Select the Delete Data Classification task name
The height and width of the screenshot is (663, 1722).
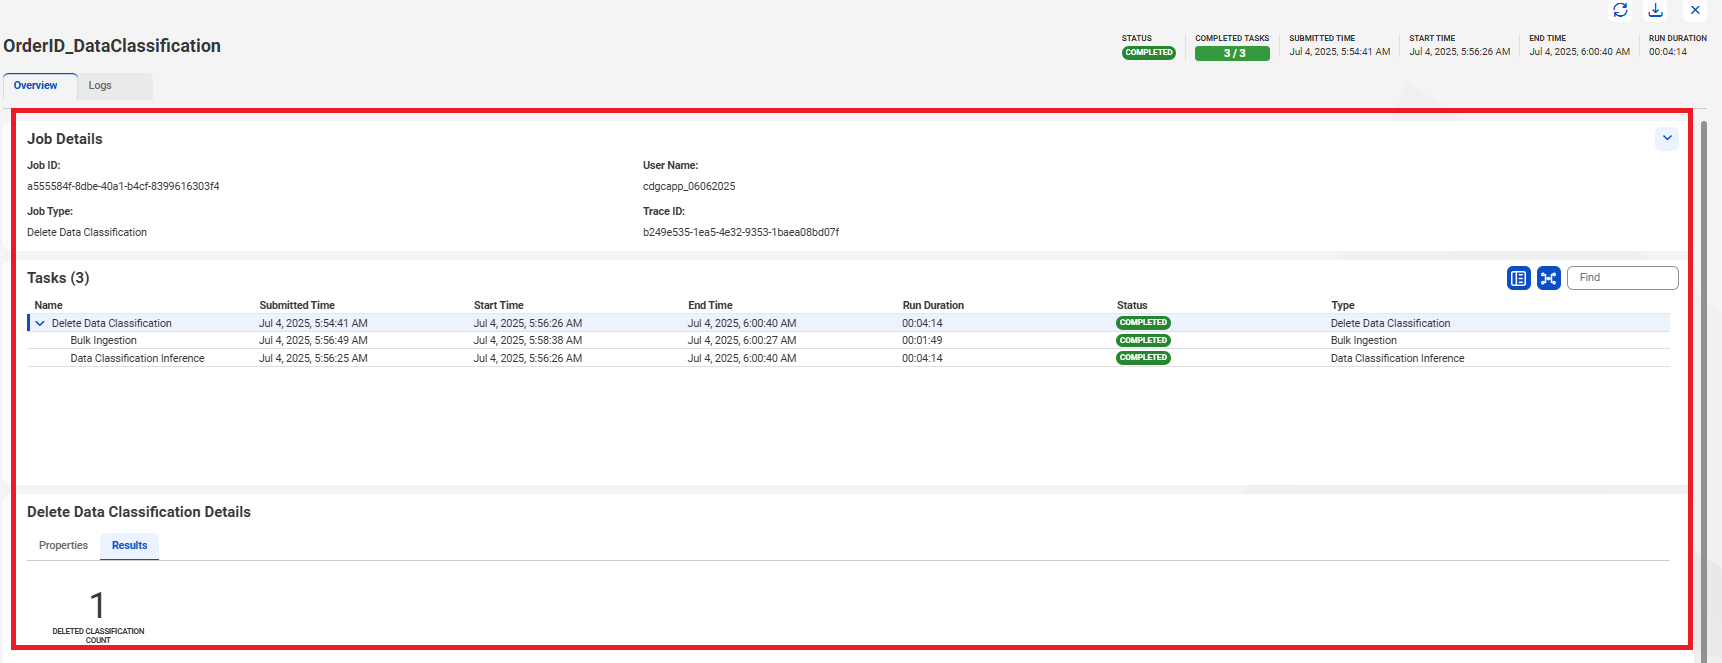(x=112, y=323)
